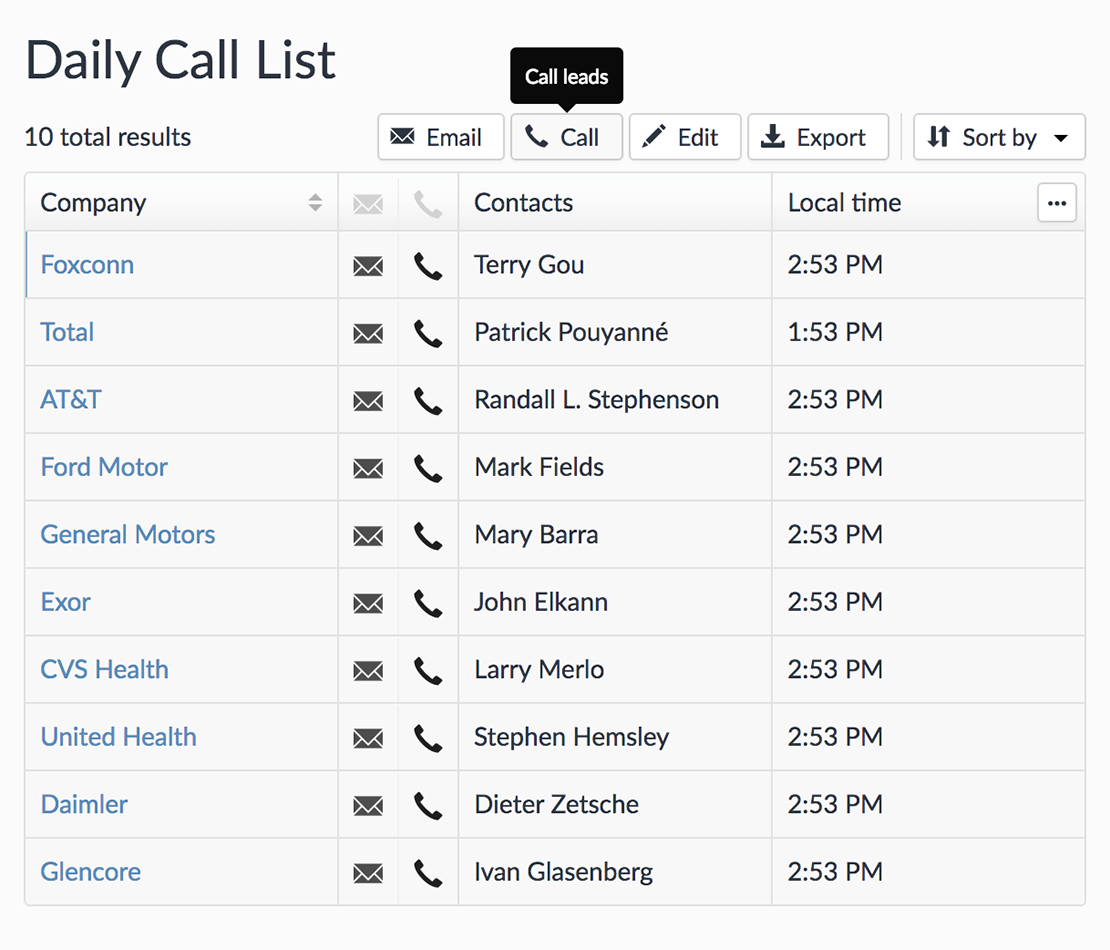Viewport: 1110px width, 950px height.
Task: Click the Contacts column header
Action: click(x=615, y=203)
